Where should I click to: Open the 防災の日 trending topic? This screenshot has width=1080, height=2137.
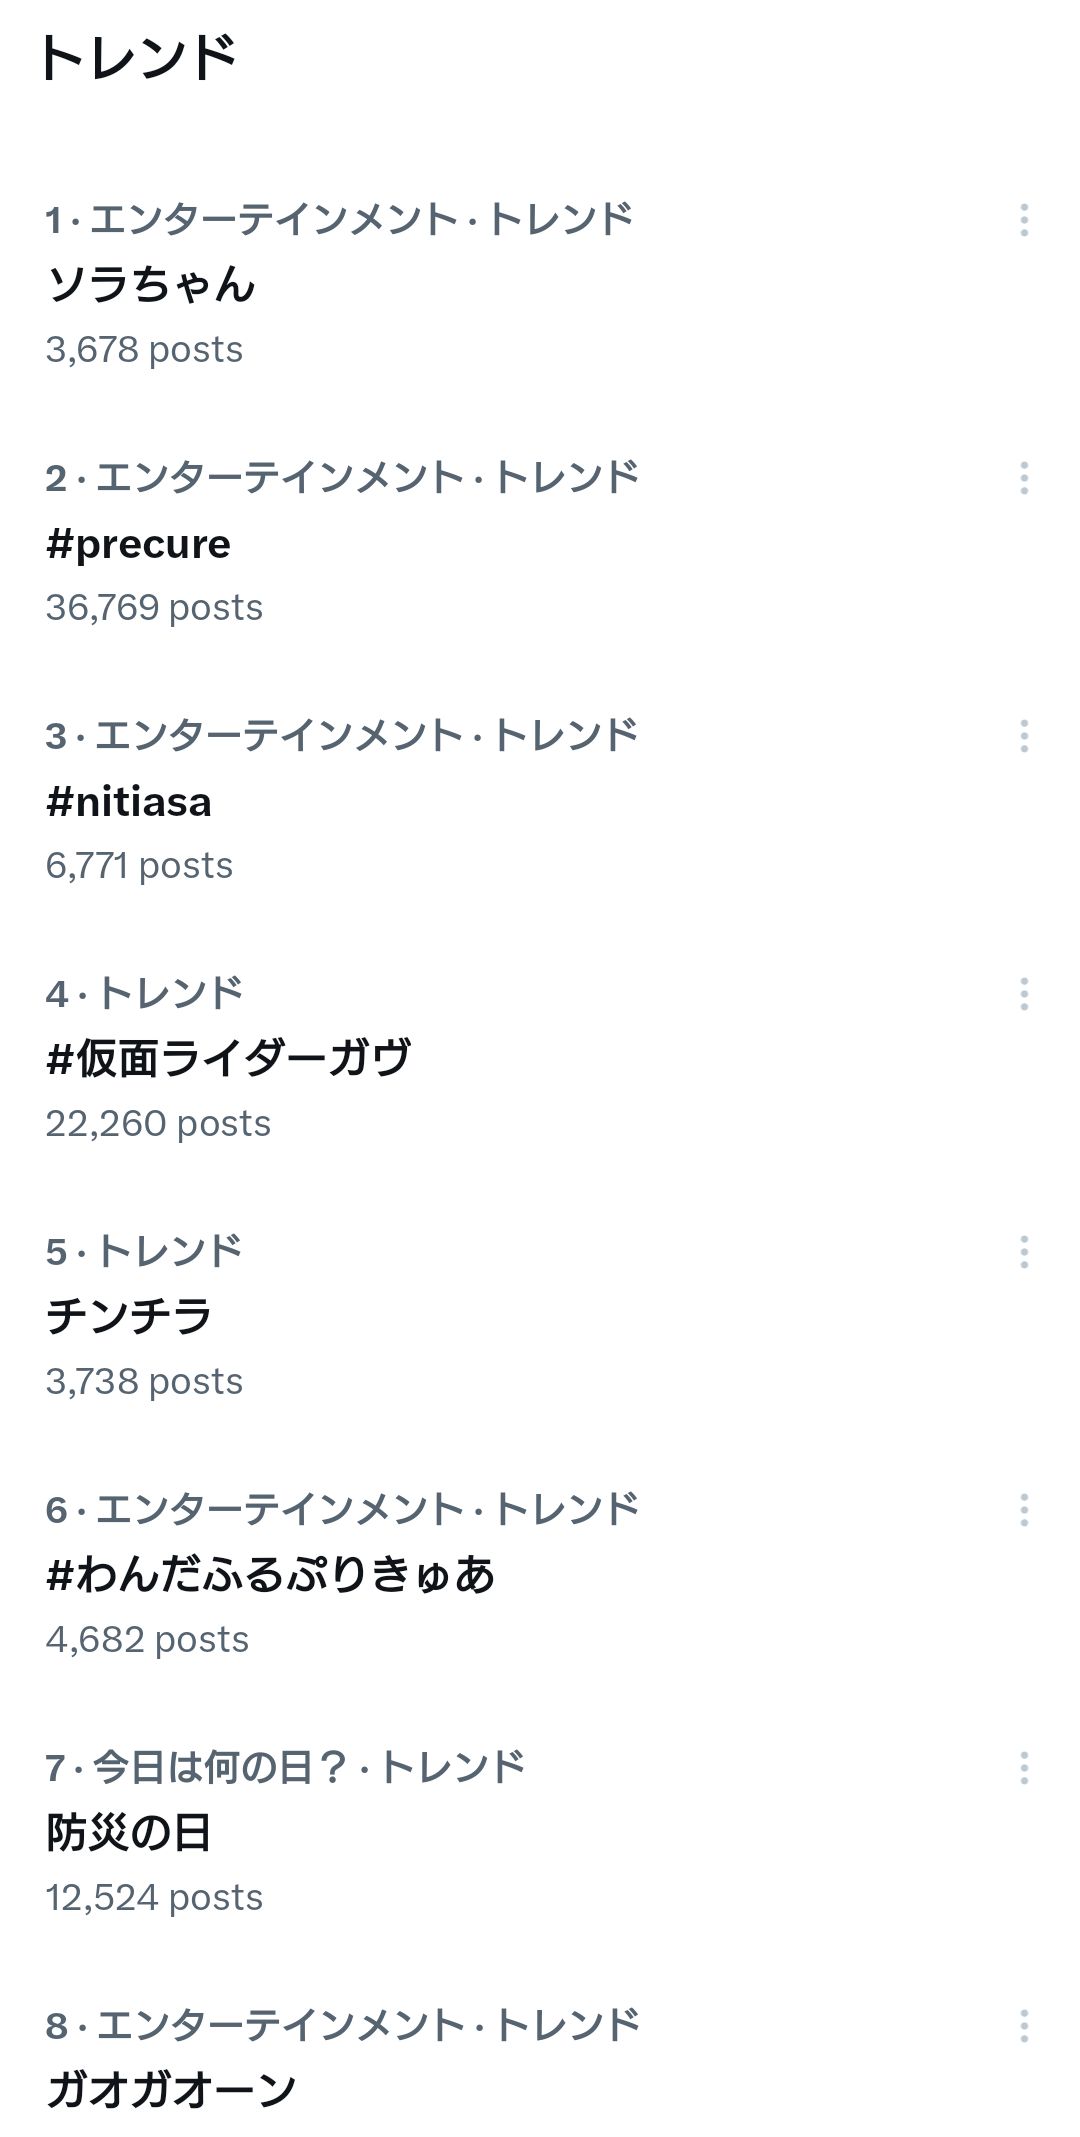click(x=129, y=1833)
